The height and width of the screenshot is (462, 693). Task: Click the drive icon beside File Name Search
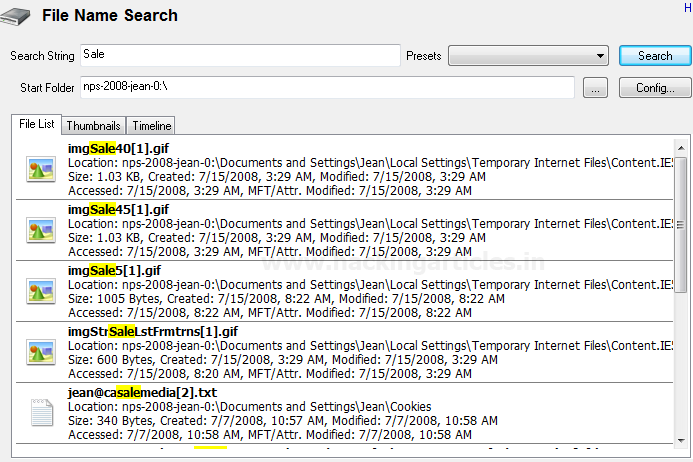(x=17, y=16)
